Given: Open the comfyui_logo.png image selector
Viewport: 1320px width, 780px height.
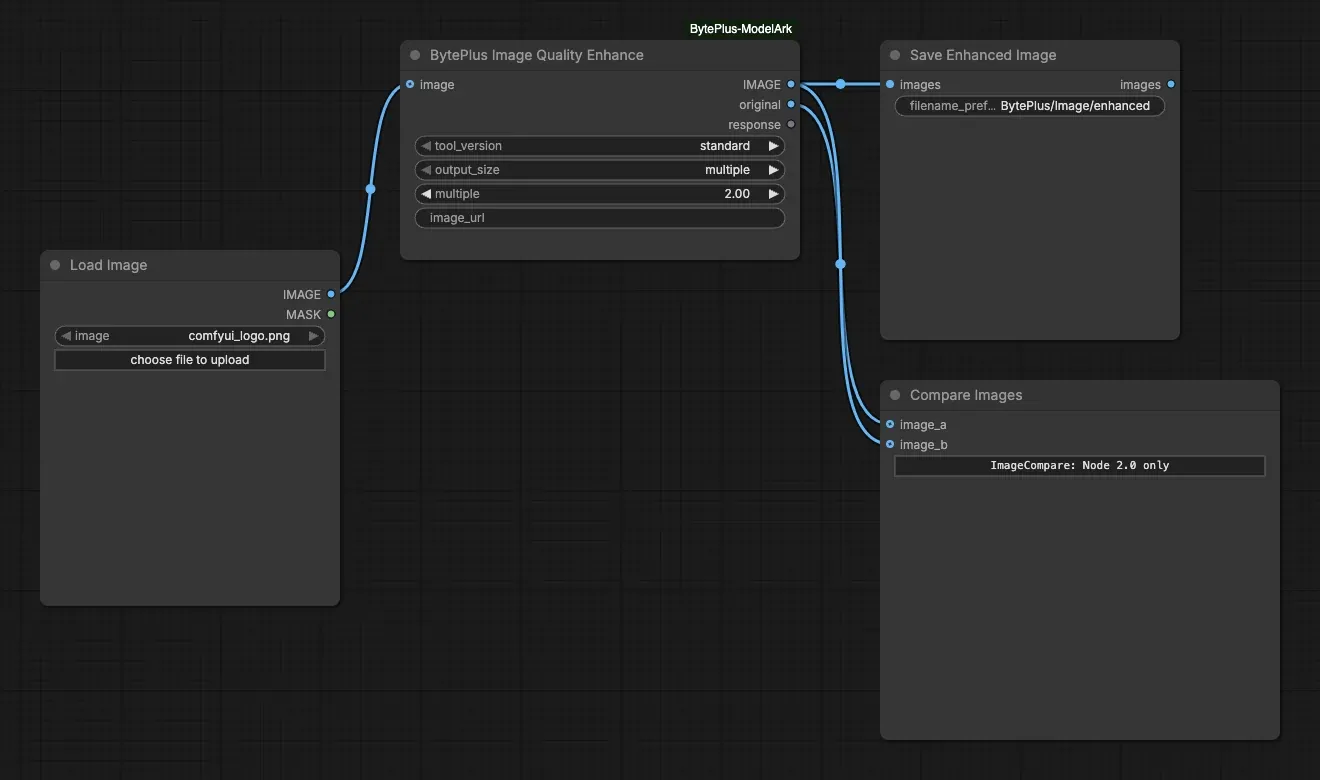Looking at the screenshot, I should (x=190, y=336).
